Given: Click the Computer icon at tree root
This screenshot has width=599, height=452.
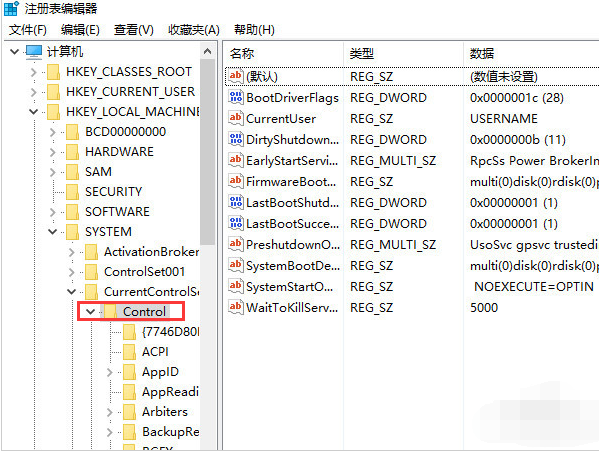Looking at the screenshot, I should coord(34,52).
